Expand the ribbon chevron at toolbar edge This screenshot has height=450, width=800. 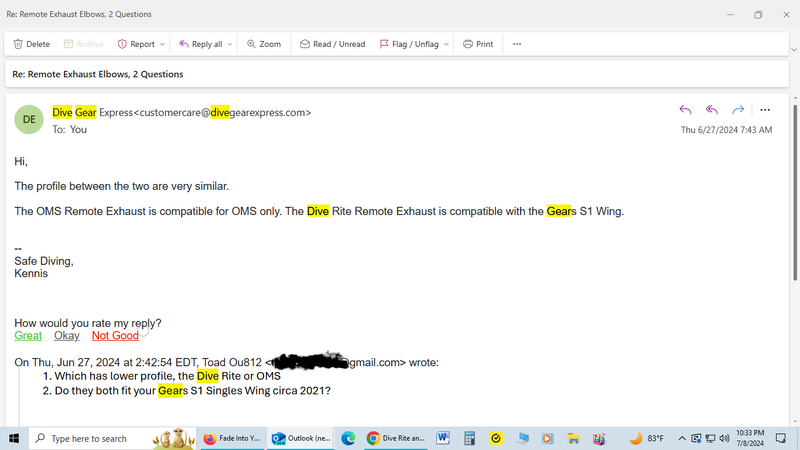click(794, 49)
